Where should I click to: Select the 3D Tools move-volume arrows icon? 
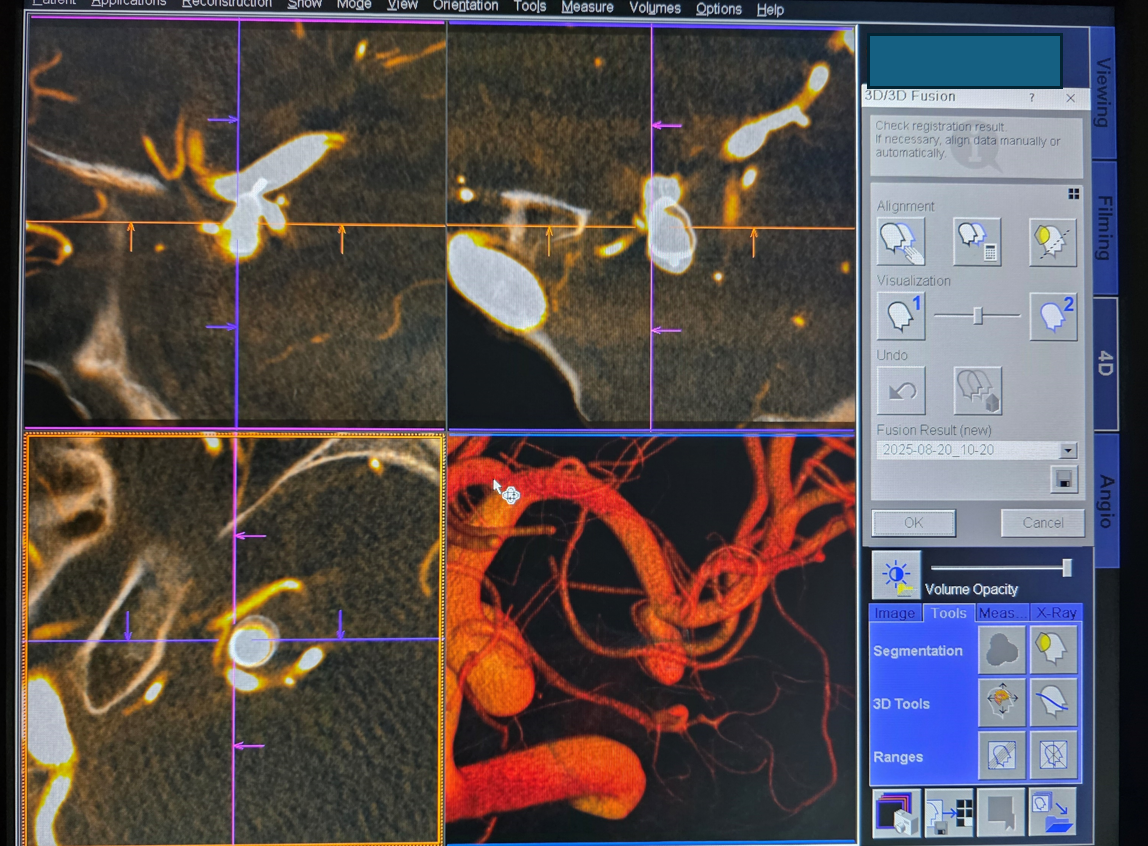pos(1002,703)
